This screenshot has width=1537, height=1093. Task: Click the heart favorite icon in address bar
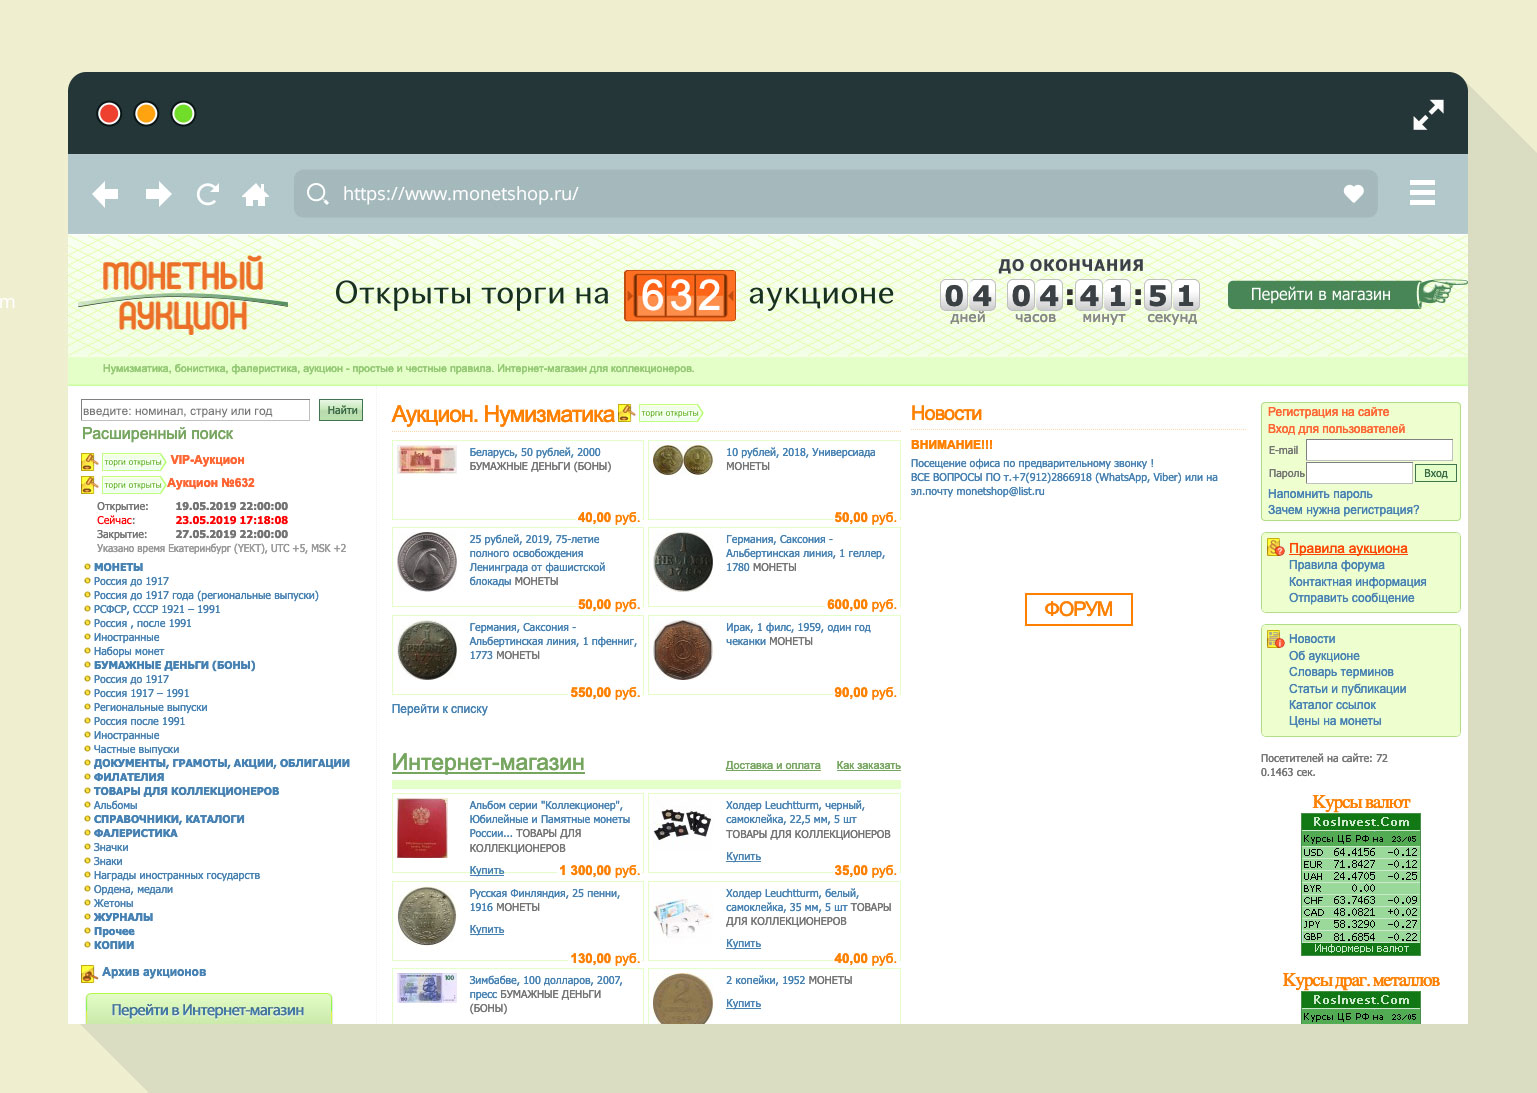[x=1353, y=194]
